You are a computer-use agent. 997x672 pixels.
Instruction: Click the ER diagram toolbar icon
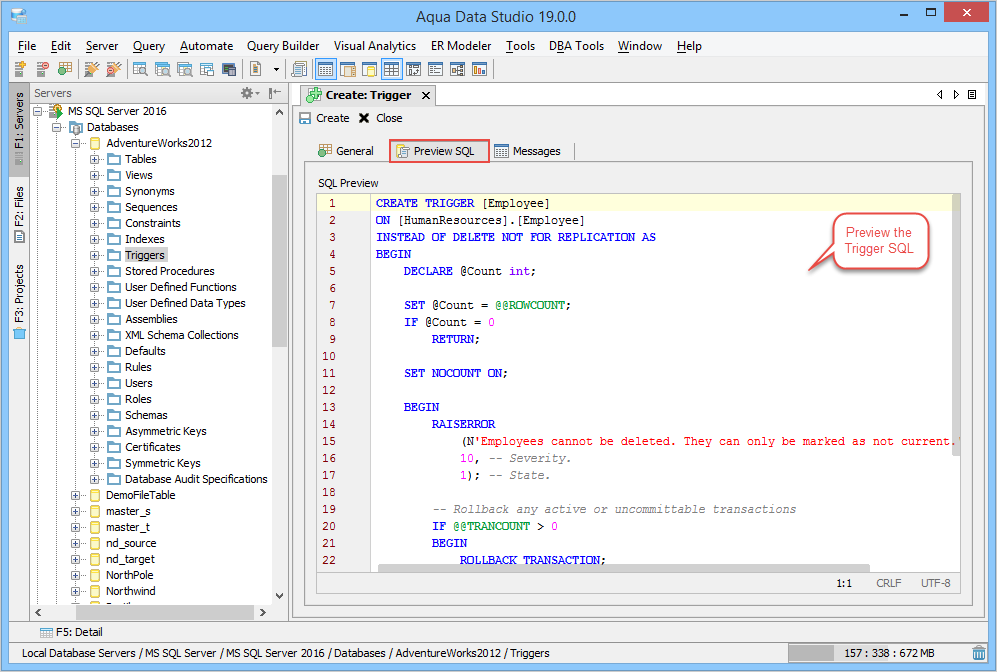click(x=457, y=69)
